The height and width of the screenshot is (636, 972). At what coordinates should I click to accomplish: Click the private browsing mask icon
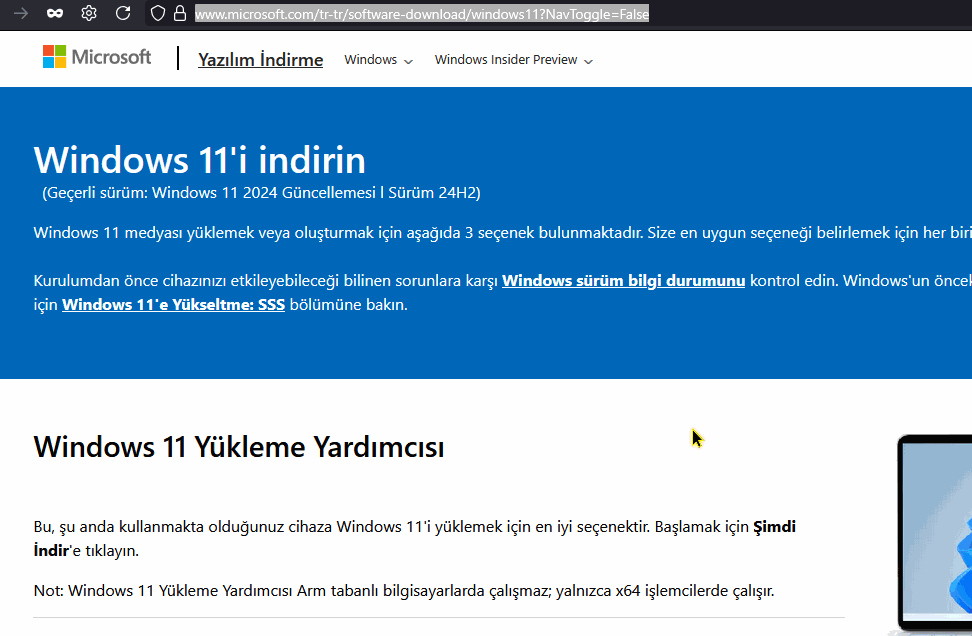(55, 13)
